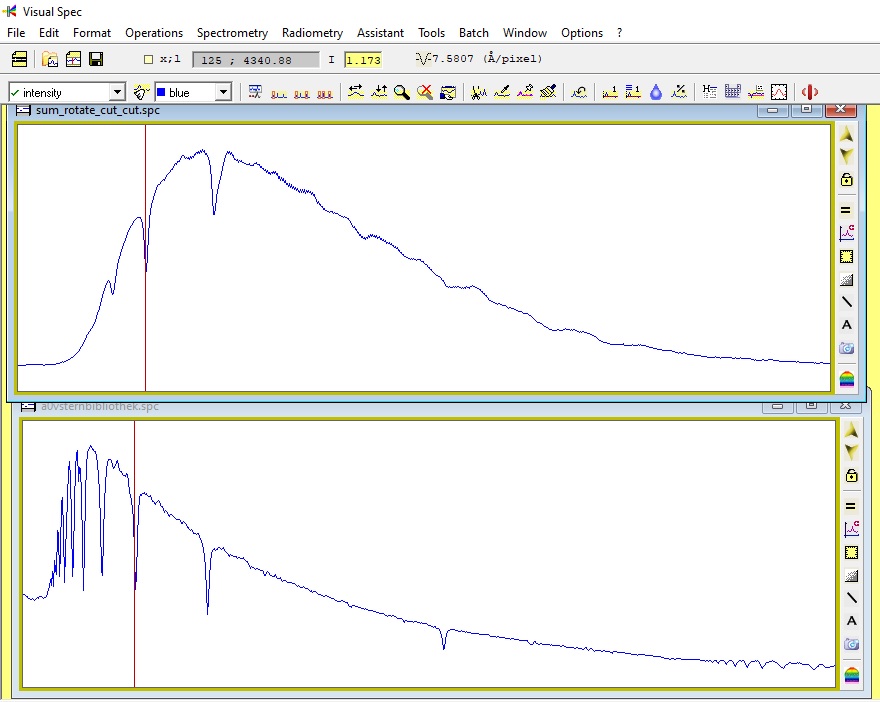Click up arrow in sum_rotate_cut_cut sidebar
The image size is (880, 702).
click(846, 135)
